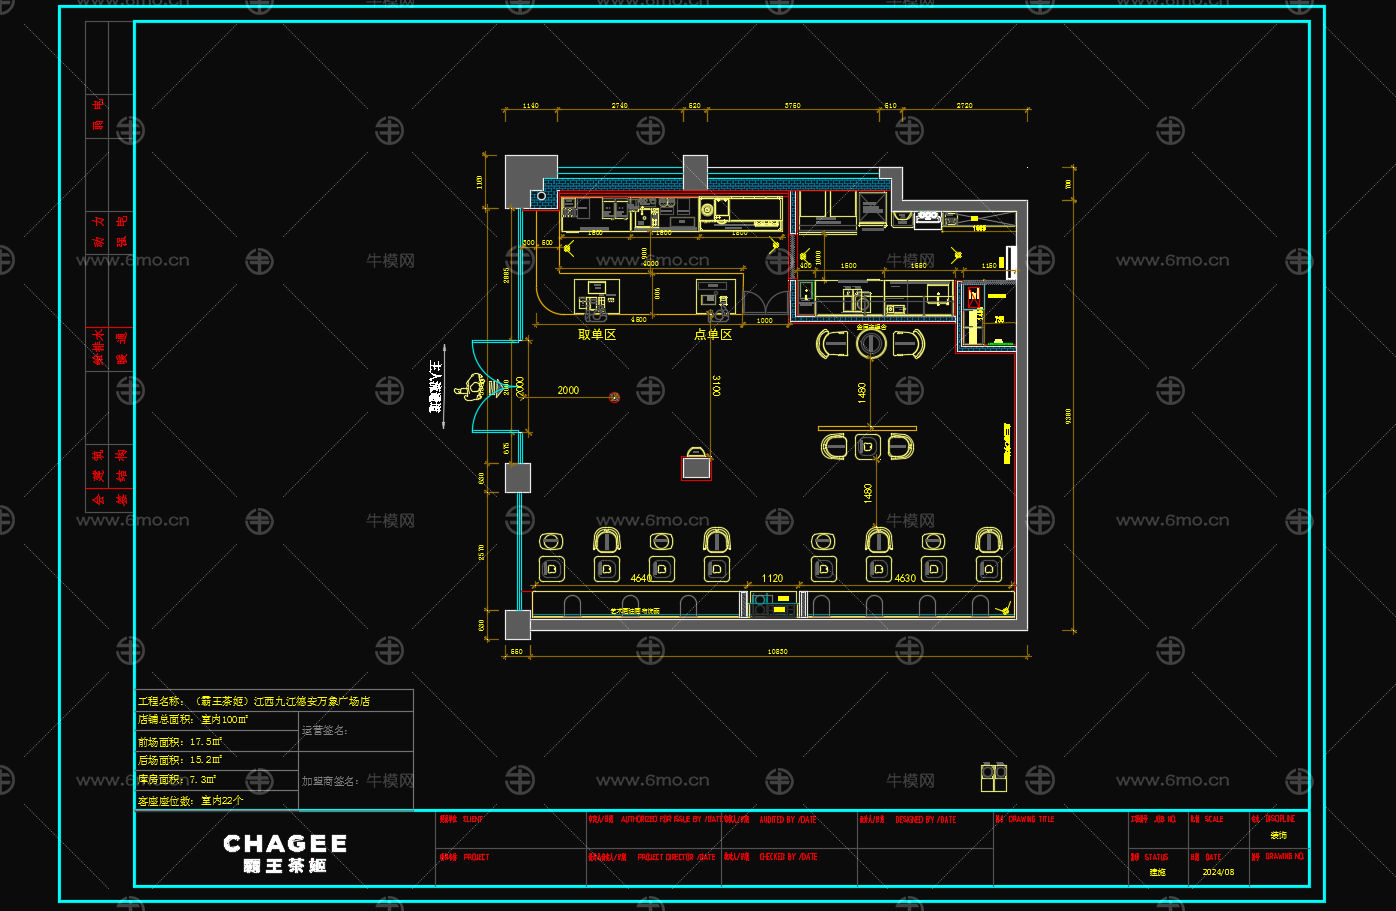Select the 库房面积 7.3㎡ text
1396x911 pixels.
[177, 780]
